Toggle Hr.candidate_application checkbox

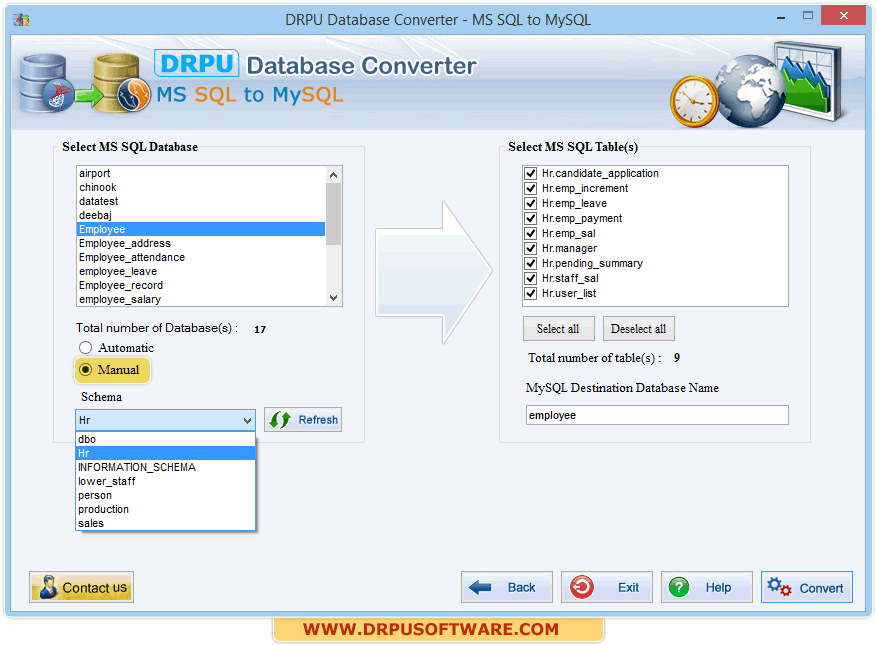point(531,173)
